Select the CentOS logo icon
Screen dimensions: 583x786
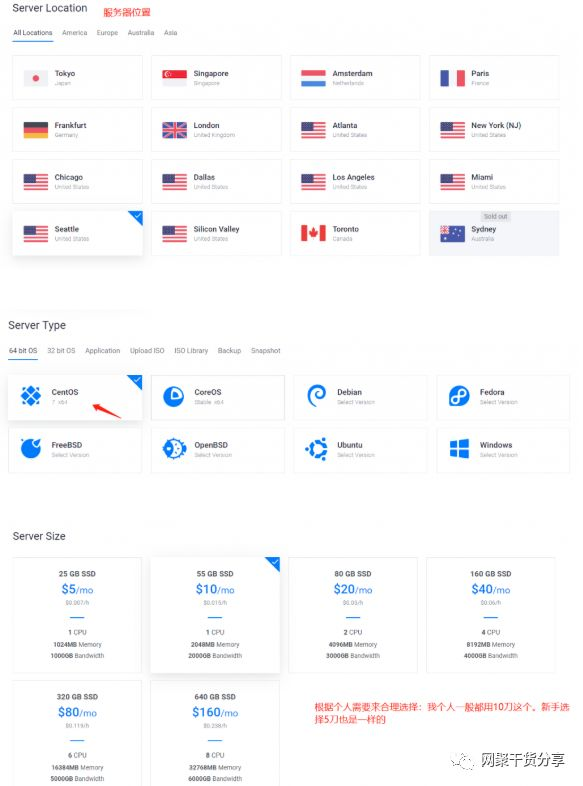tap(31, 396)
